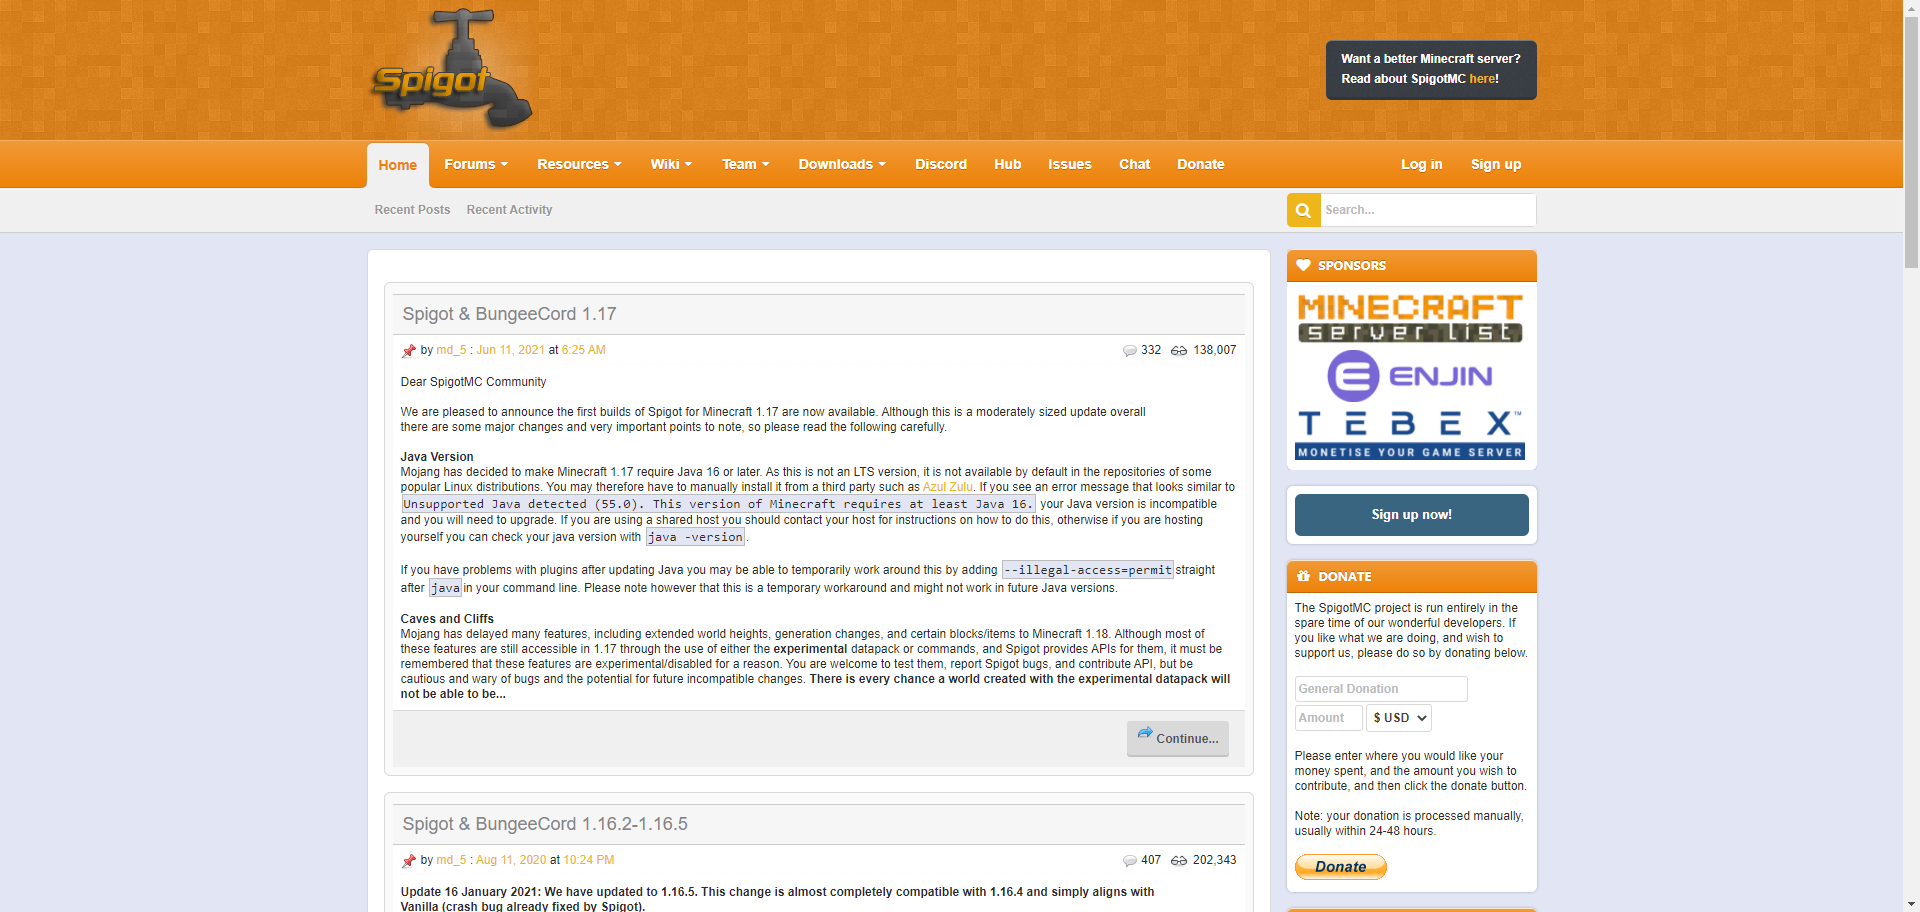Image resolution: width=1920 pixels, height=912 pixels.
Task: Click the Sign up now! button
Action: click(1412, 515)
